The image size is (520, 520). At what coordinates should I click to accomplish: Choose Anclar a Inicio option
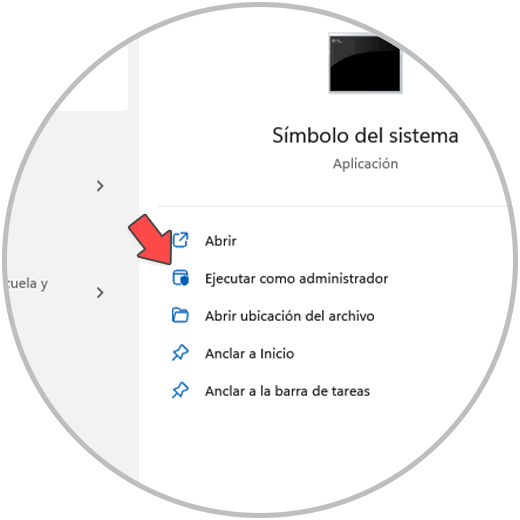click(x=249, y=354)
